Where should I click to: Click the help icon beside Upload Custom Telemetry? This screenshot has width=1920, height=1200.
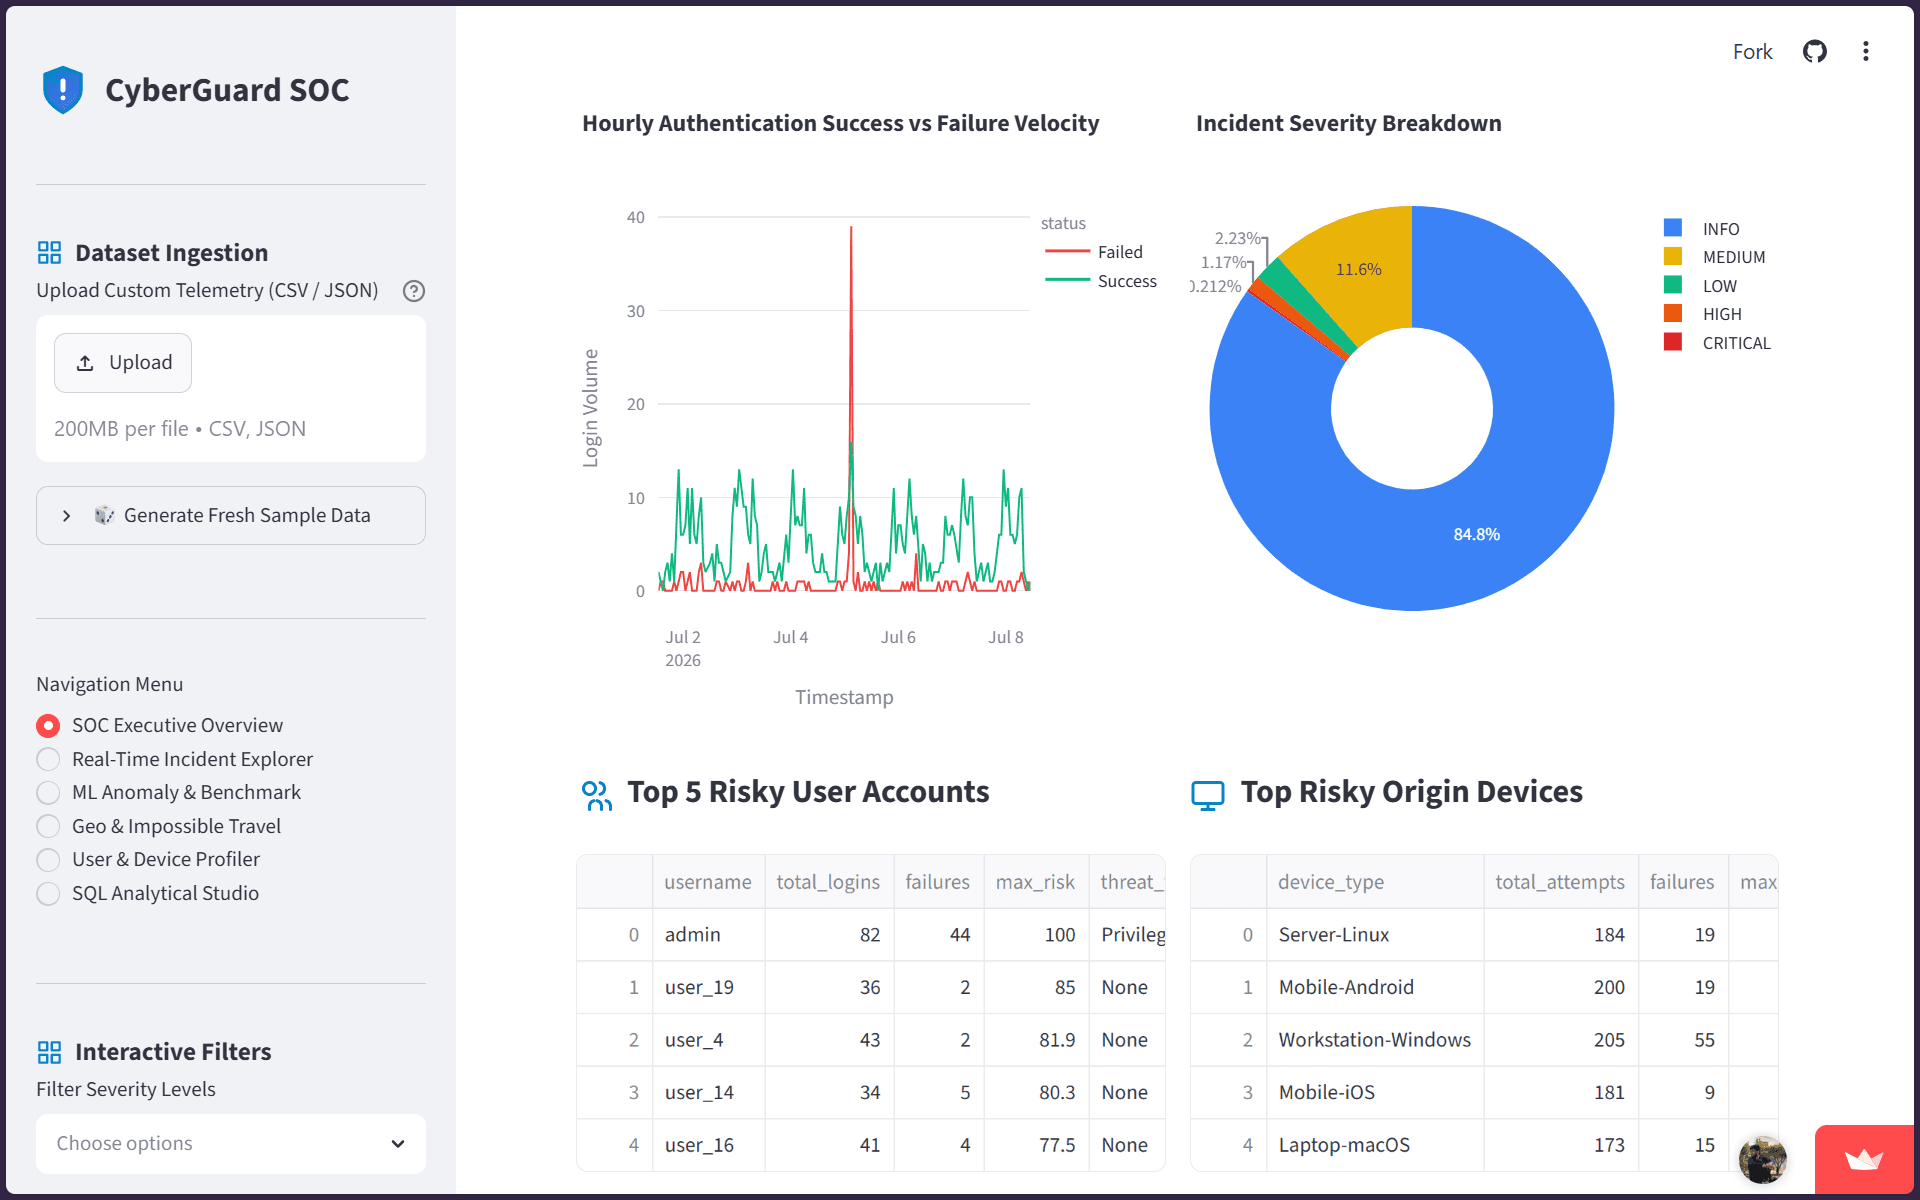(x=414, y=291)
